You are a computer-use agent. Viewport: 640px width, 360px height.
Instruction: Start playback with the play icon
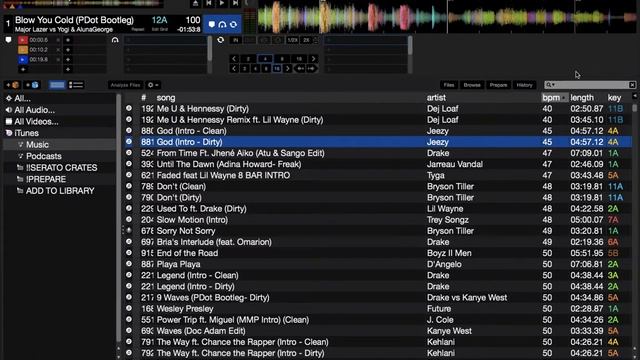[x=222, y=3]
